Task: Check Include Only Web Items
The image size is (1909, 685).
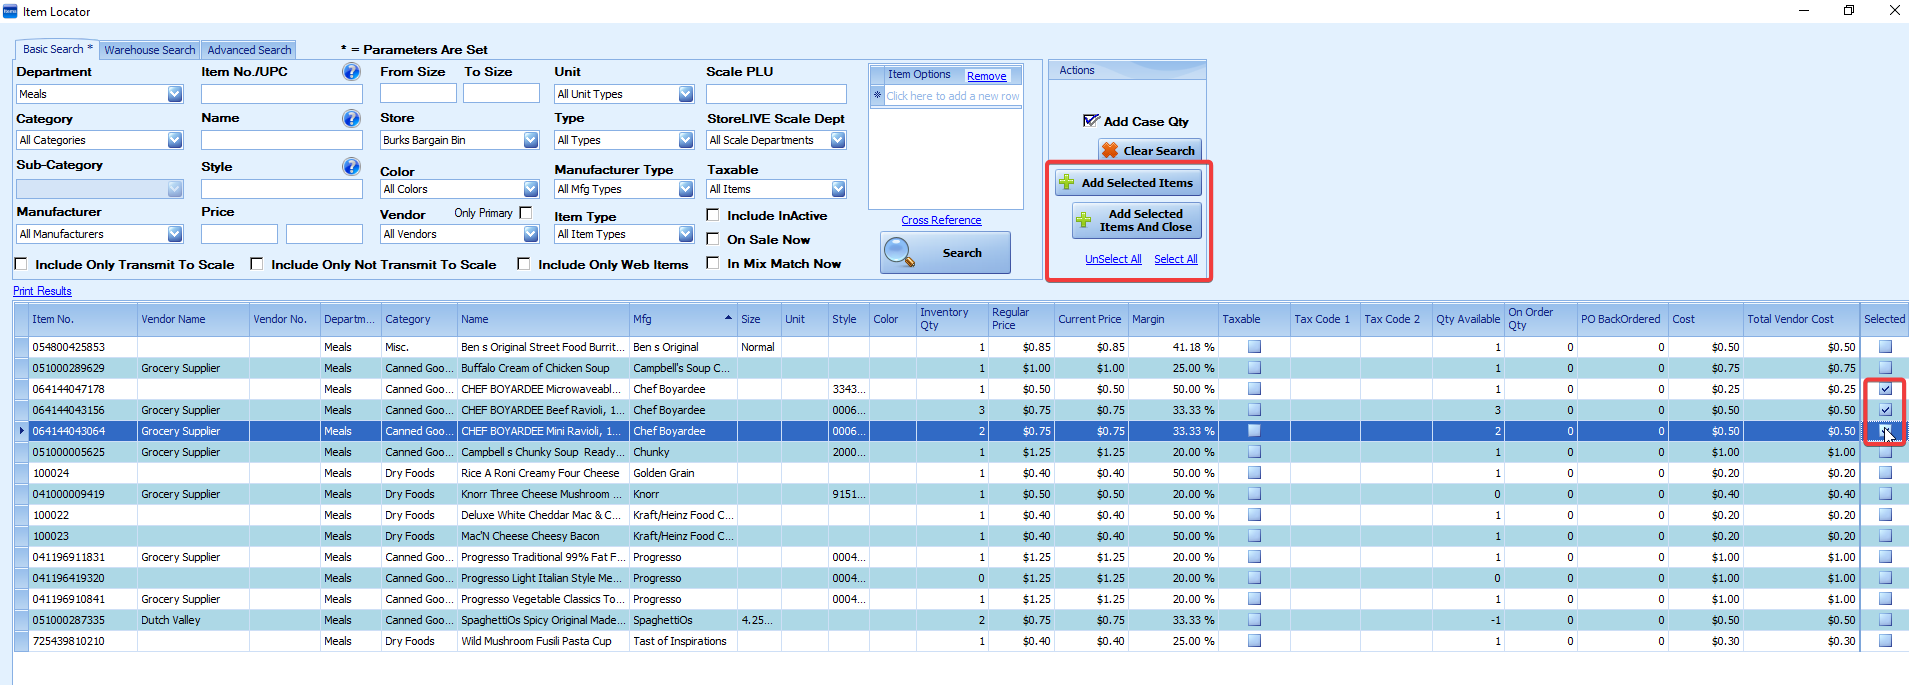Action: (523, 264)
